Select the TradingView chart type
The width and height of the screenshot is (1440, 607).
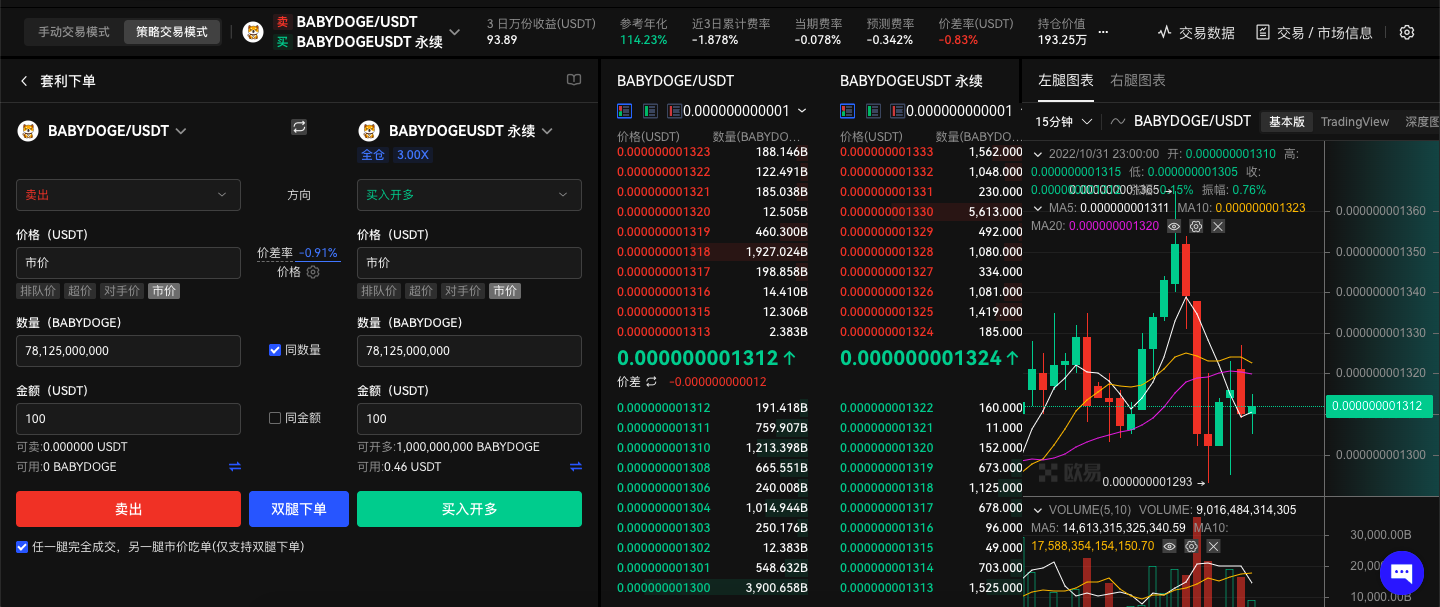click(x=1355, y=122)
